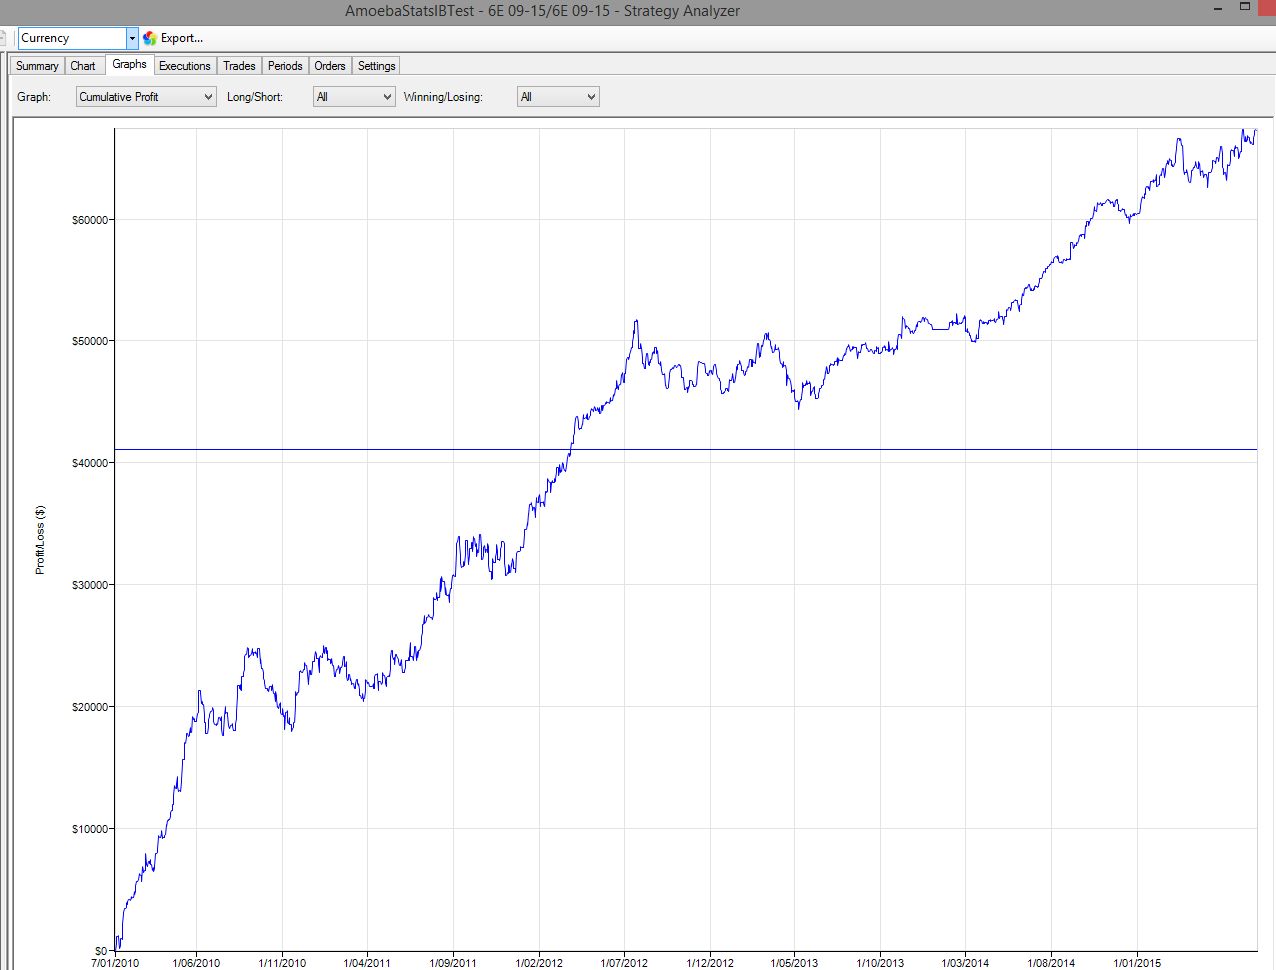Click the 1/03/2014 date label
1276x970 pixels.
click(965, 963)
